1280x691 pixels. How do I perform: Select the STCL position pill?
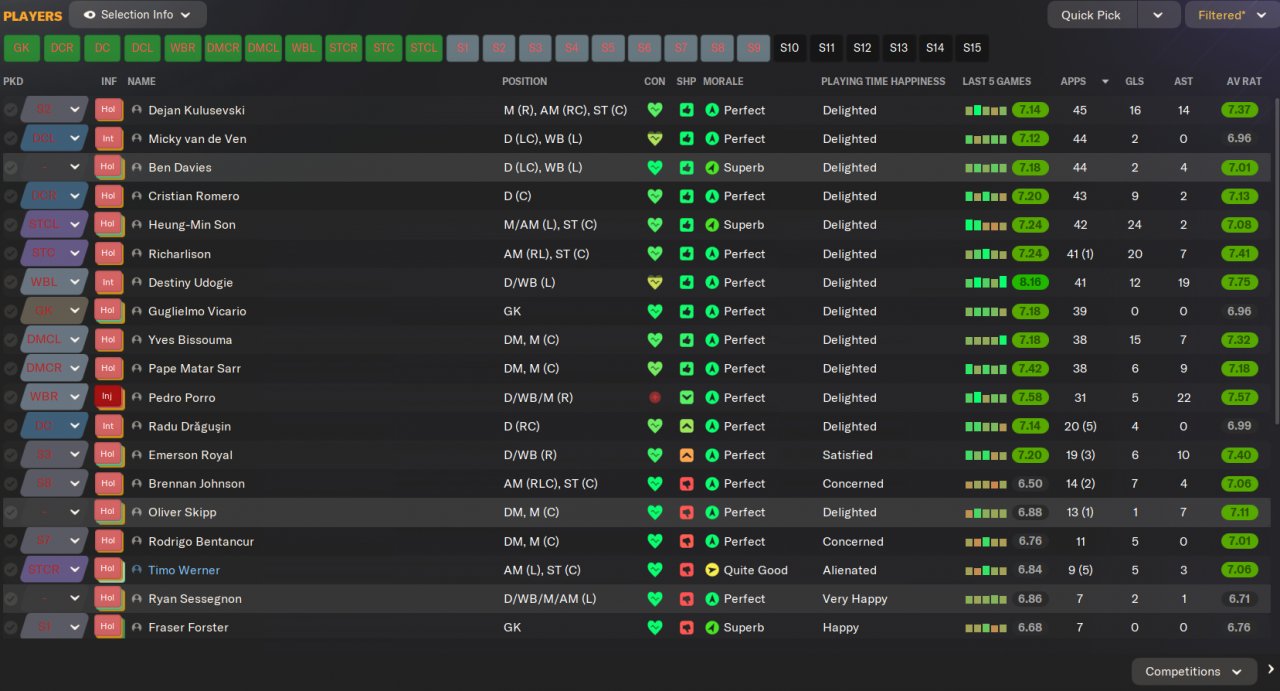pyautogui.click(x=424, y=48)
